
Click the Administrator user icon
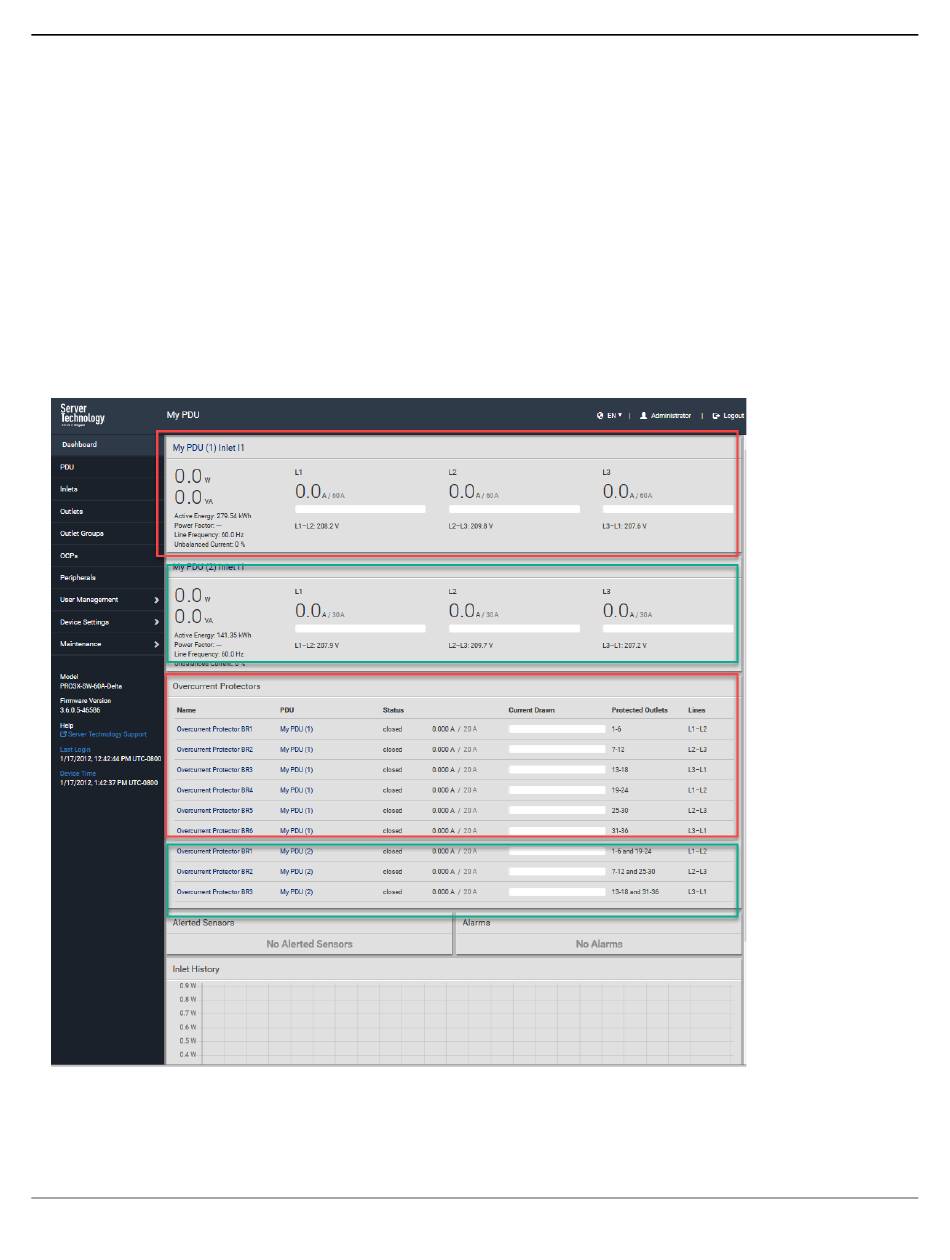pyautogui.click(x=644, y=415)
